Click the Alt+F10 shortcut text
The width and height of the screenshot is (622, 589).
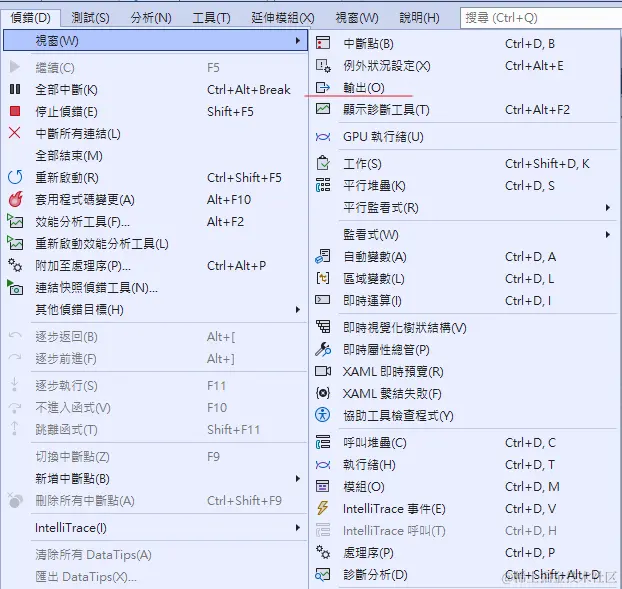229,200
